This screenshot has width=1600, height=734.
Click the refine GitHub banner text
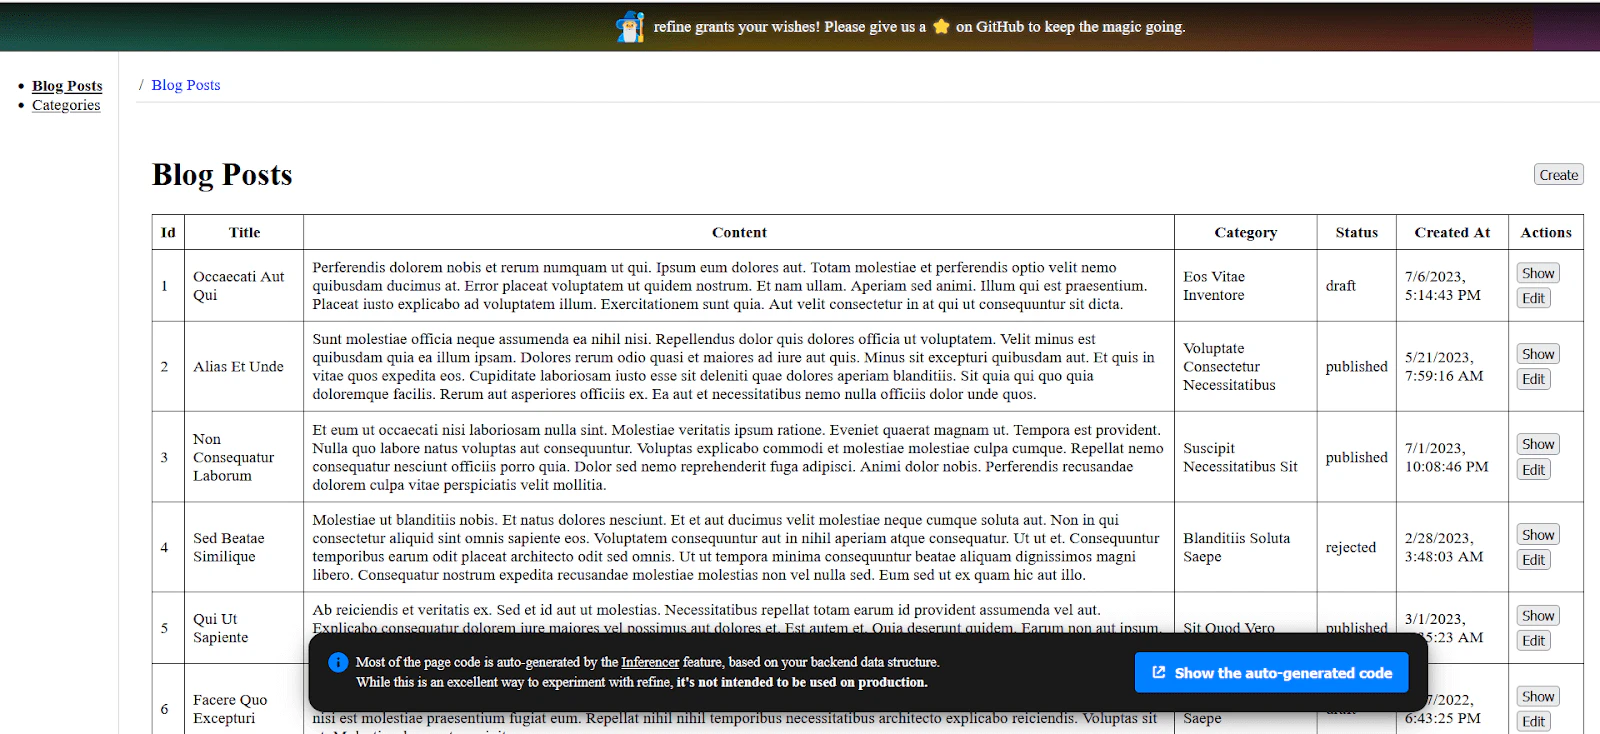(919, 27)
